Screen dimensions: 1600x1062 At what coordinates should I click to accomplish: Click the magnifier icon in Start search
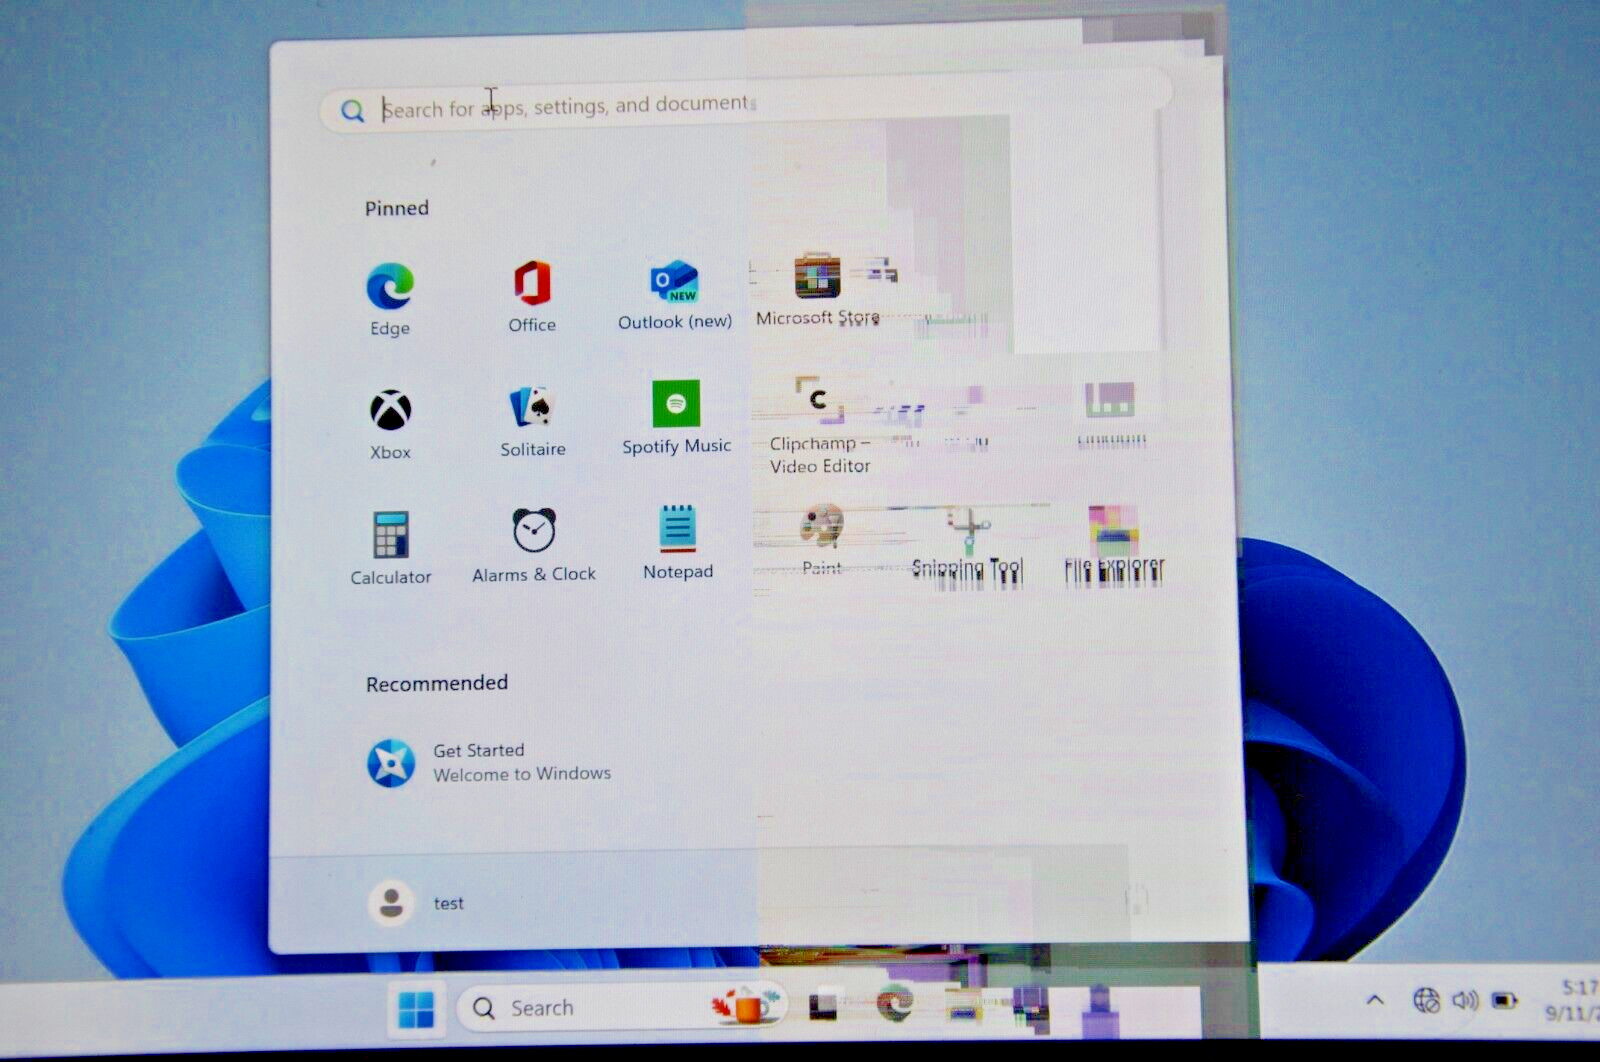point(352,110)
